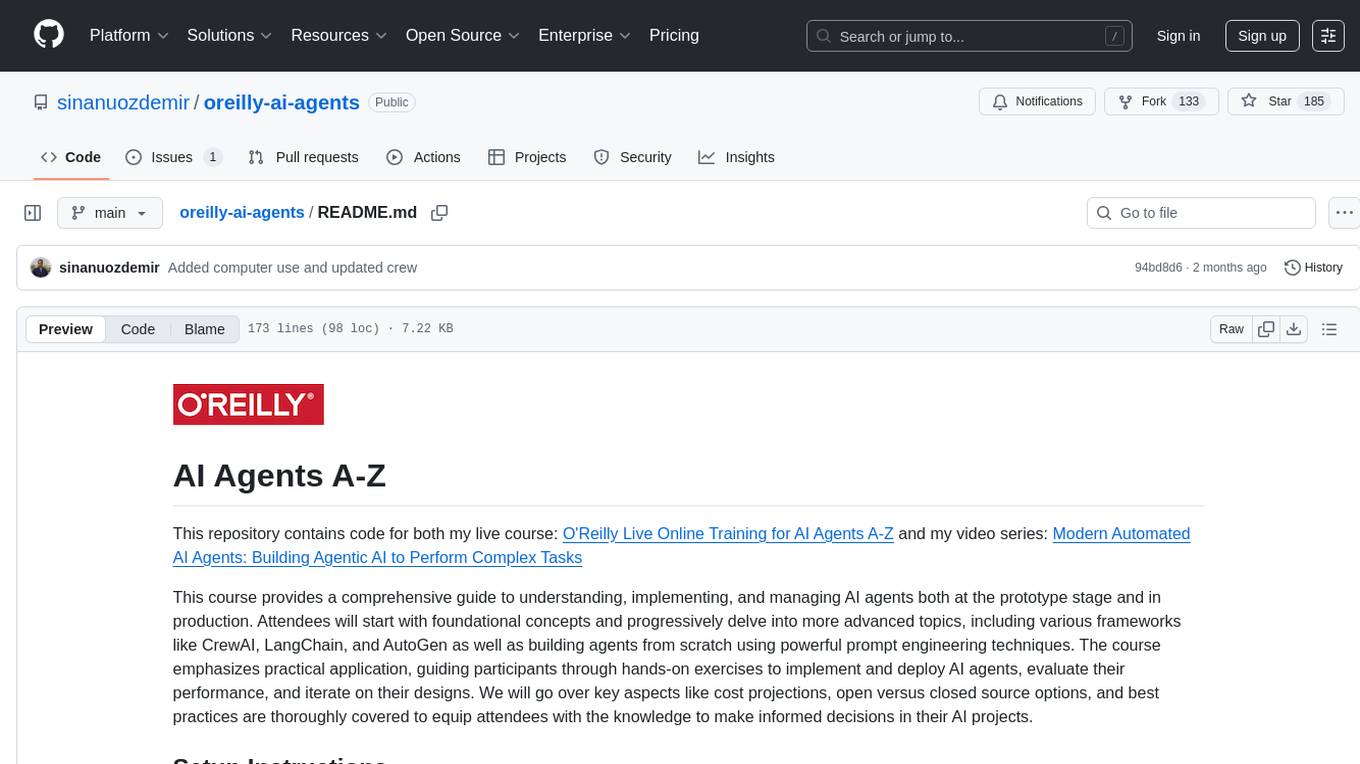The height and width of the screenshot is (764, 1360).
Task: Select the Preview view
Action: [x=66, y=329]
